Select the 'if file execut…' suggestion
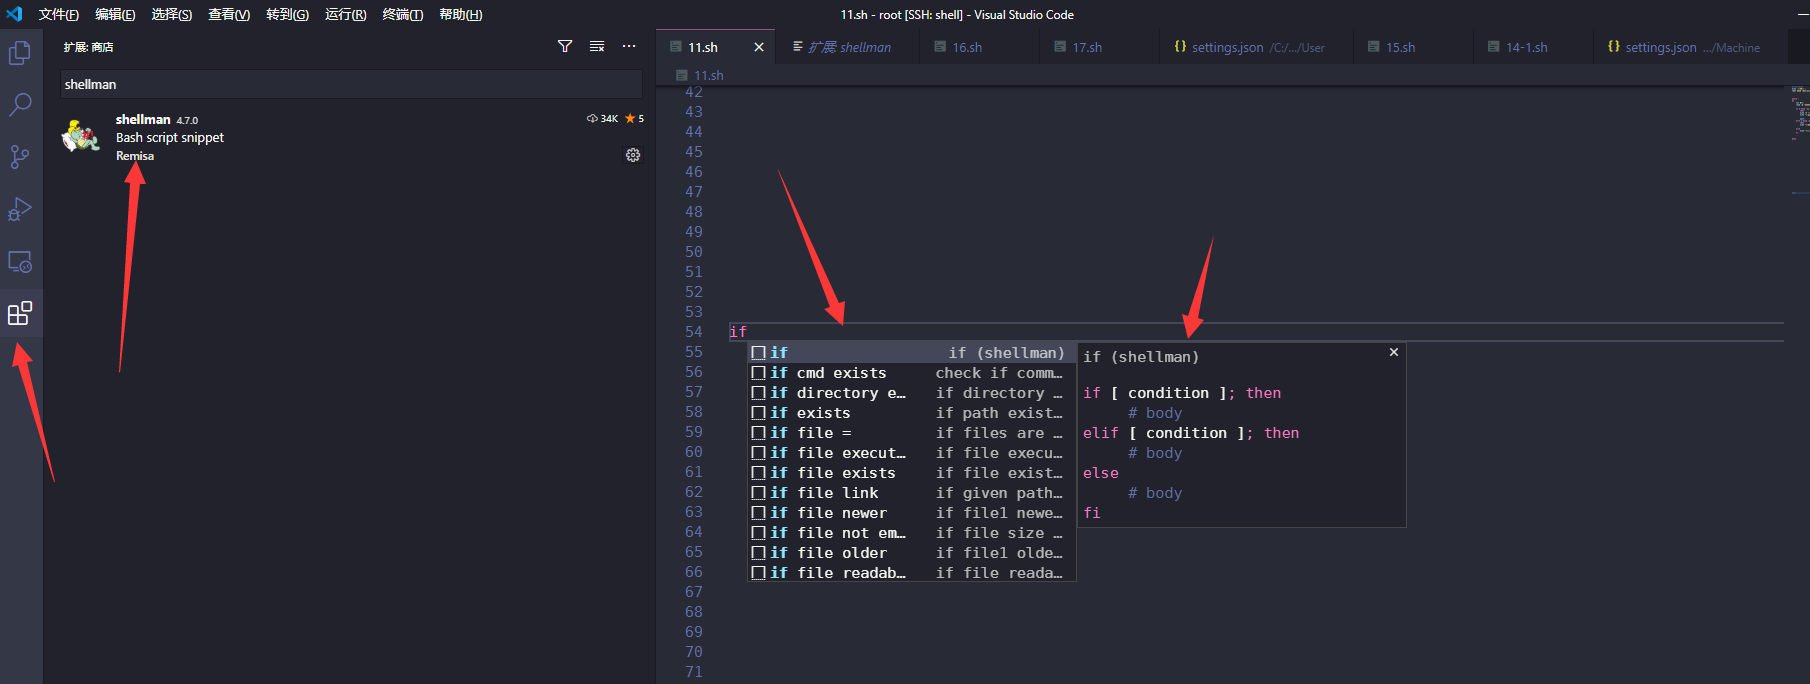 912,452
